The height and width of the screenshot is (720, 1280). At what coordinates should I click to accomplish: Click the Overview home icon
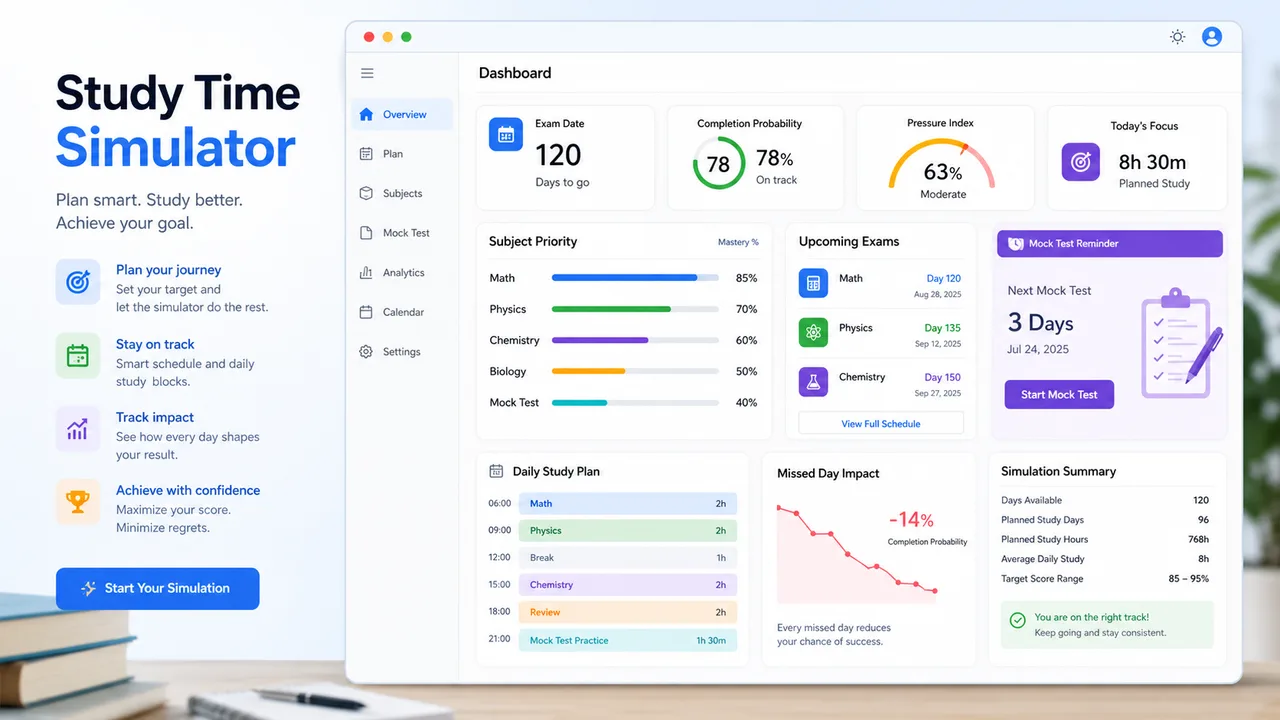click(x=366, y=114)
